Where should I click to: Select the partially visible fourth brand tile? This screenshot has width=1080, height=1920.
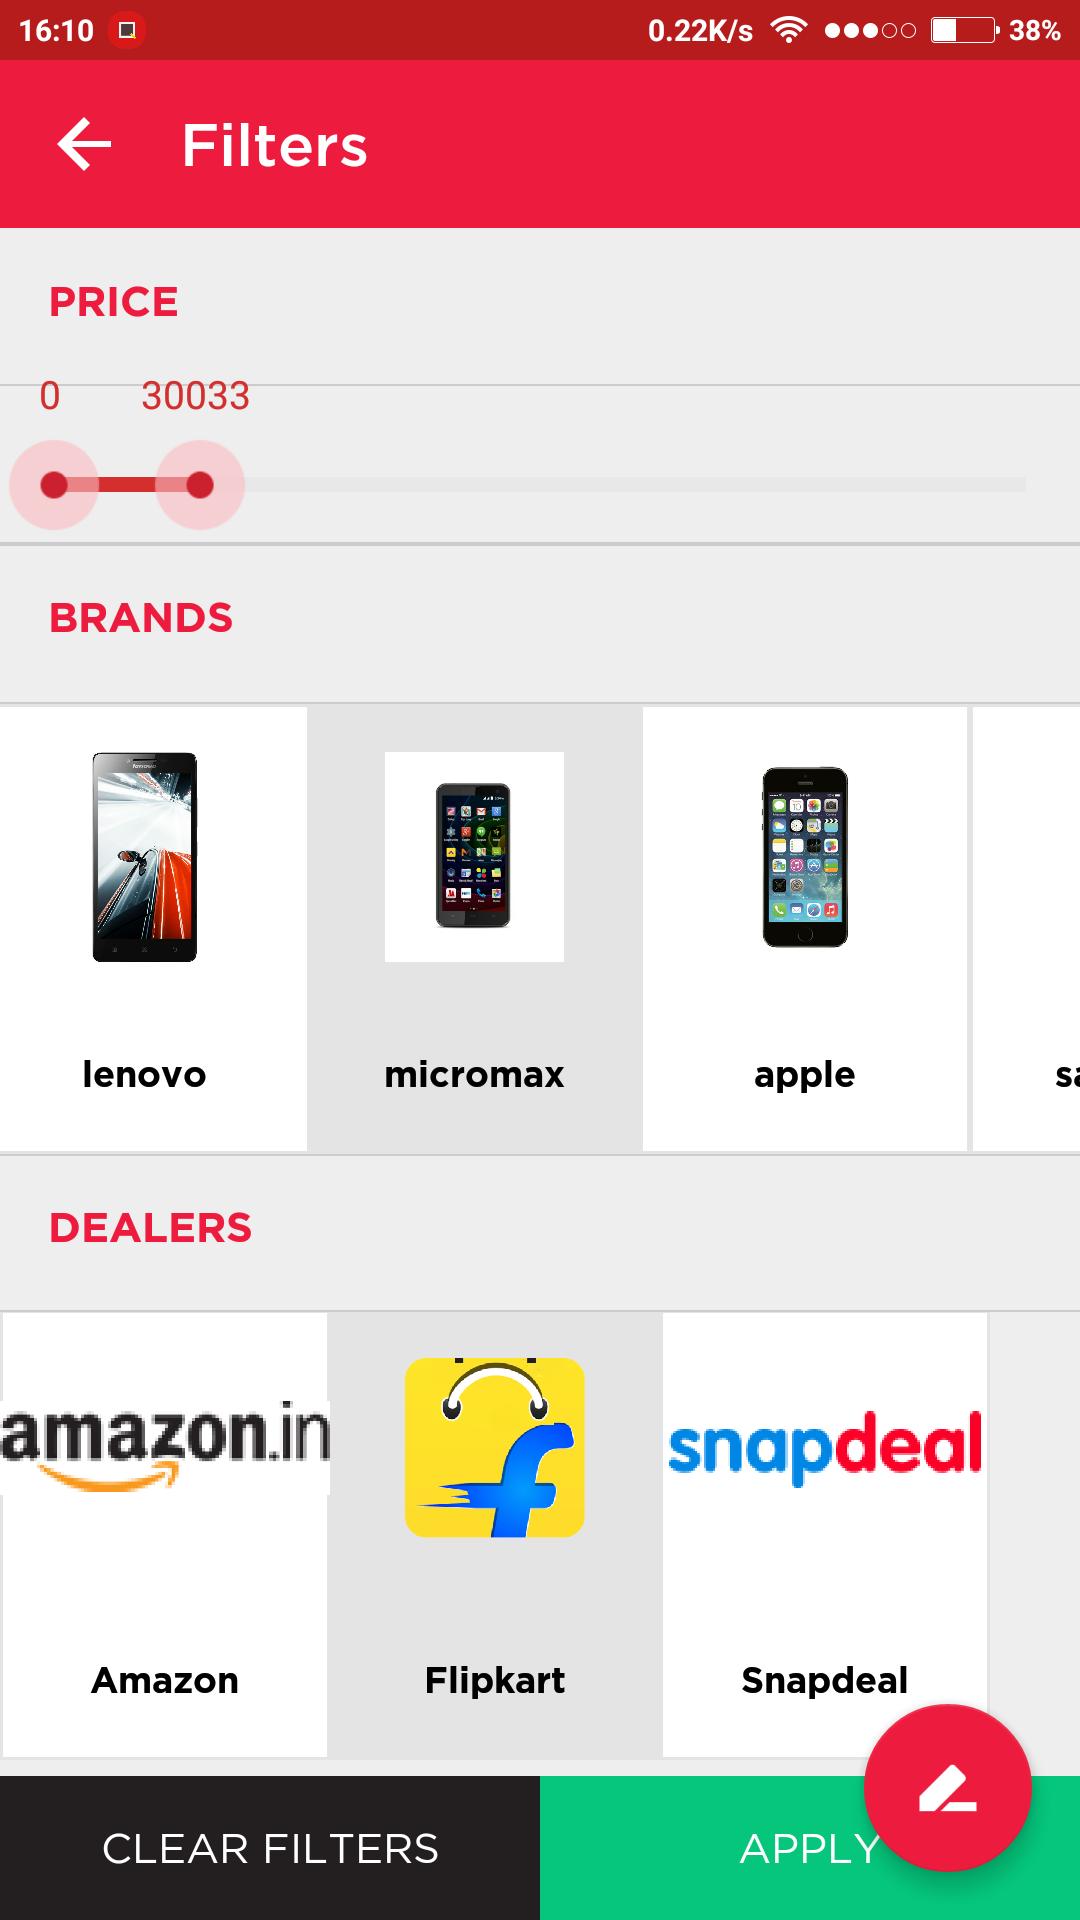coord(1027,929)
